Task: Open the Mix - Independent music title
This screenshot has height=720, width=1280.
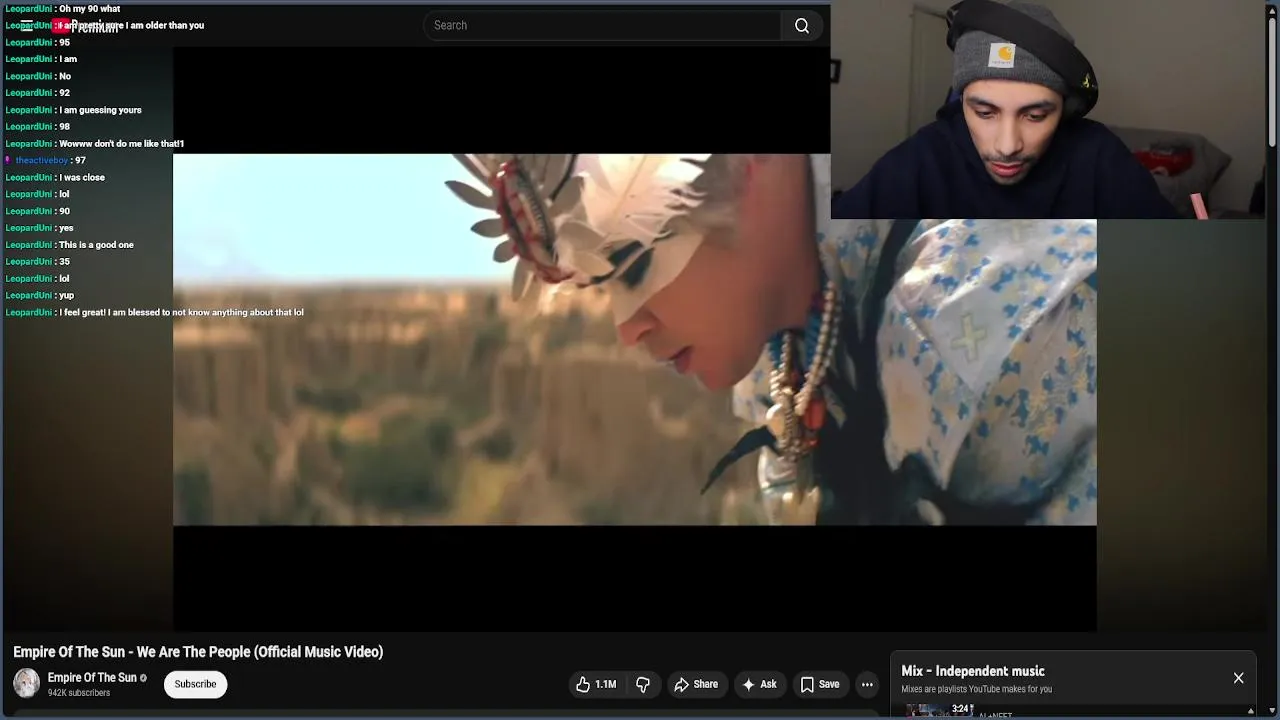Action: pos(973,671)
